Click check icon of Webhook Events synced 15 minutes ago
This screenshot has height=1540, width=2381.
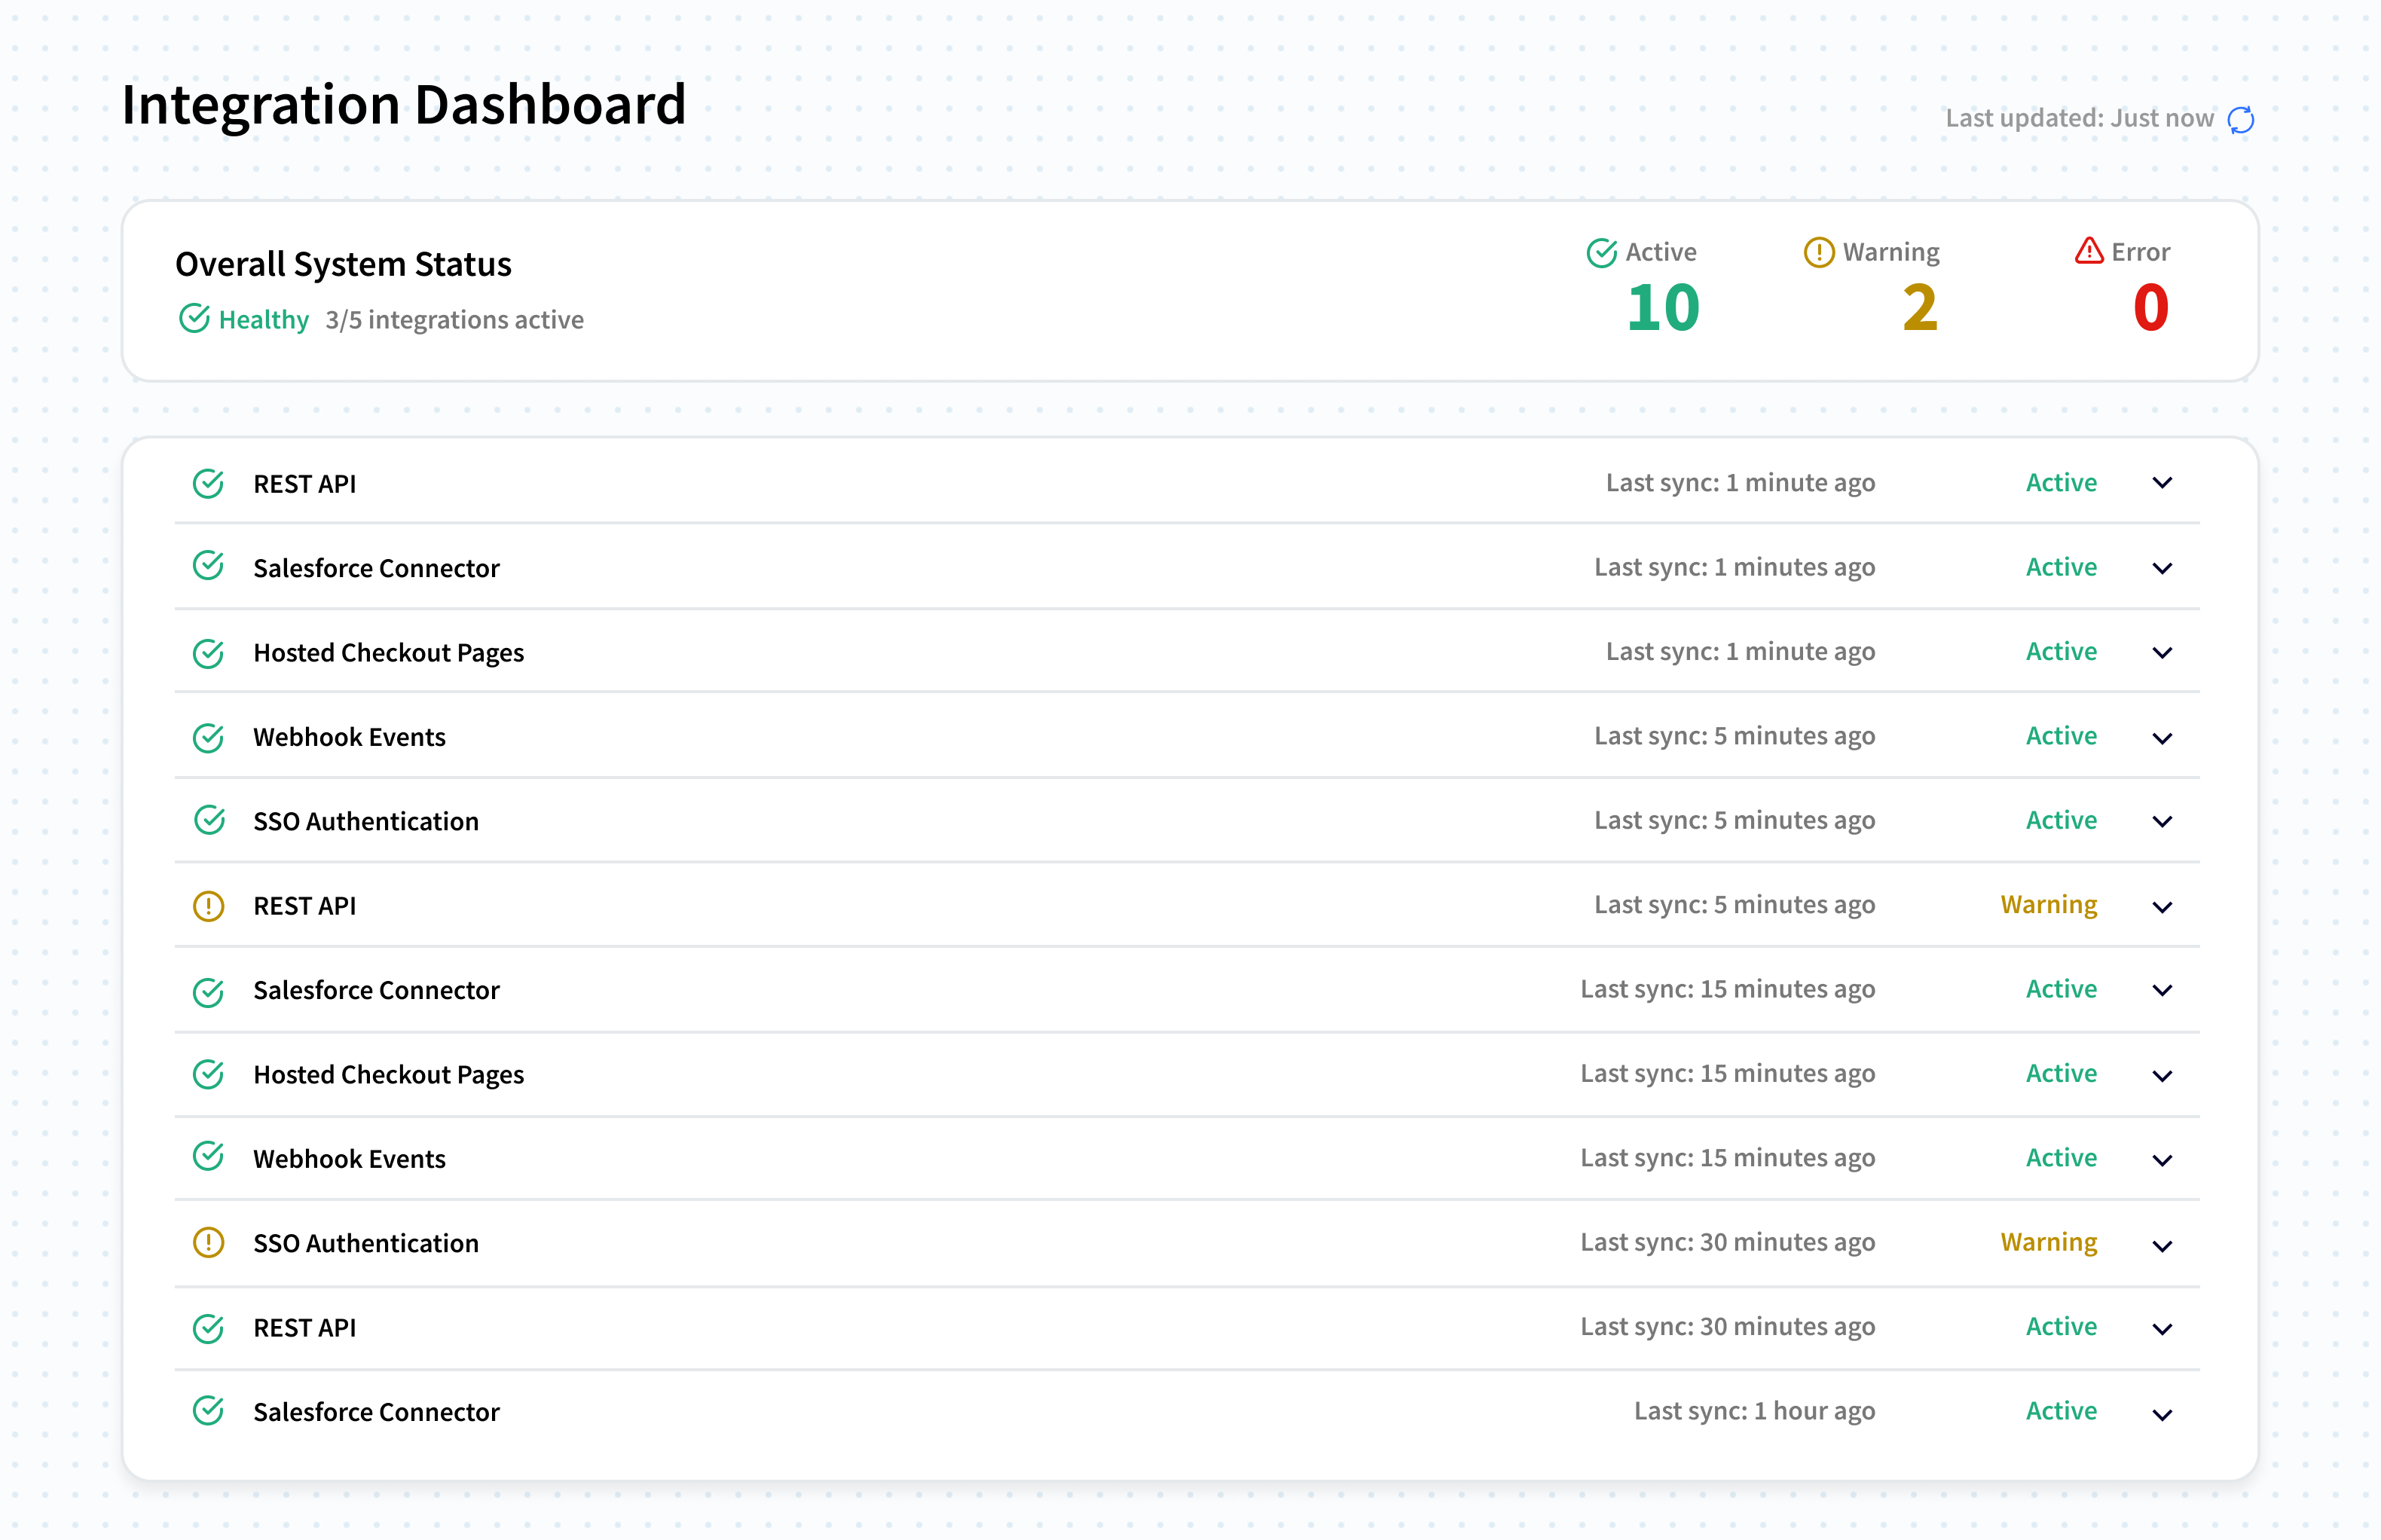click(x=208, y=1157)
